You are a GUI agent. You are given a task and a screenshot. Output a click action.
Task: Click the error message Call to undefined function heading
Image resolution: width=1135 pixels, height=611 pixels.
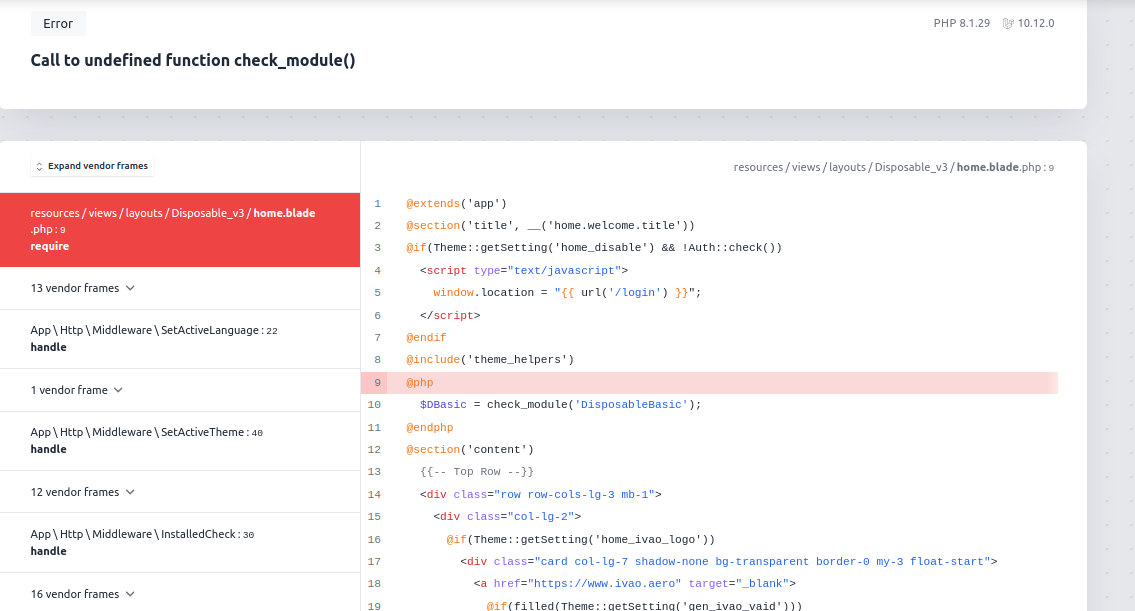coord(193,60)
